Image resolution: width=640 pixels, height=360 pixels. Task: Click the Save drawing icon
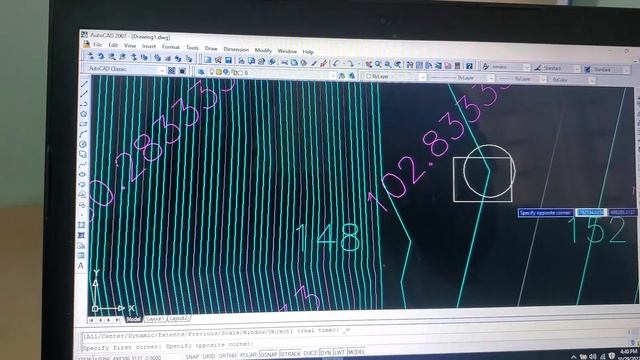[228, 60]
